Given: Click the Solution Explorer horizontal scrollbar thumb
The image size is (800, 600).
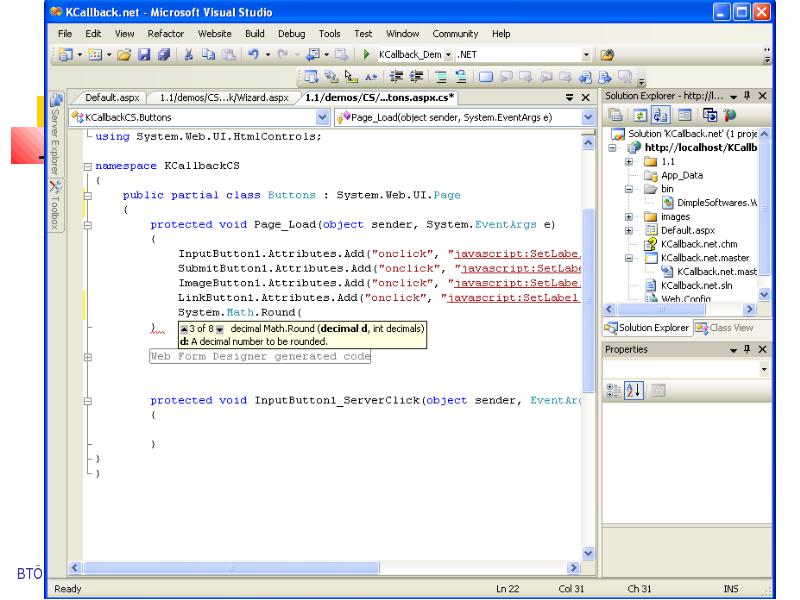Looking at the screenshot, I should pos(661,309).
